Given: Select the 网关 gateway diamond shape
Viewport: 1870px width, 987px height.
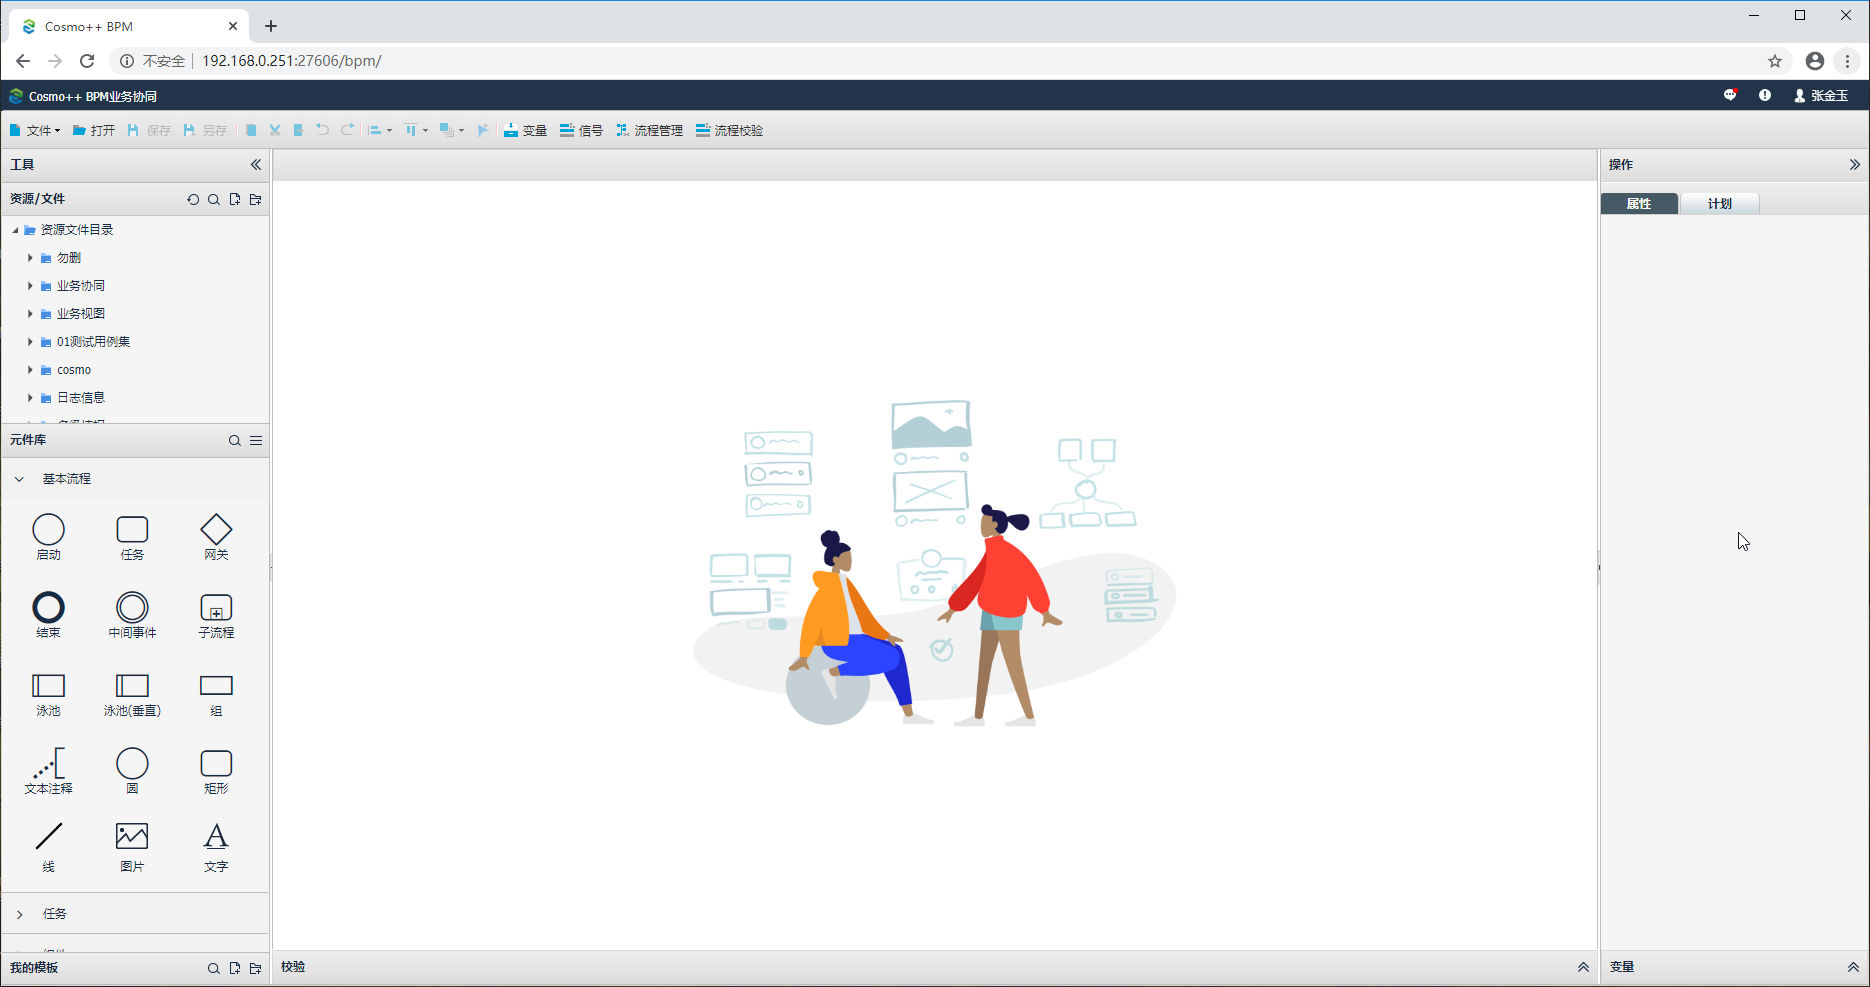Looking at the screenshot, I should pyautogui.click(x=216, y=537).
